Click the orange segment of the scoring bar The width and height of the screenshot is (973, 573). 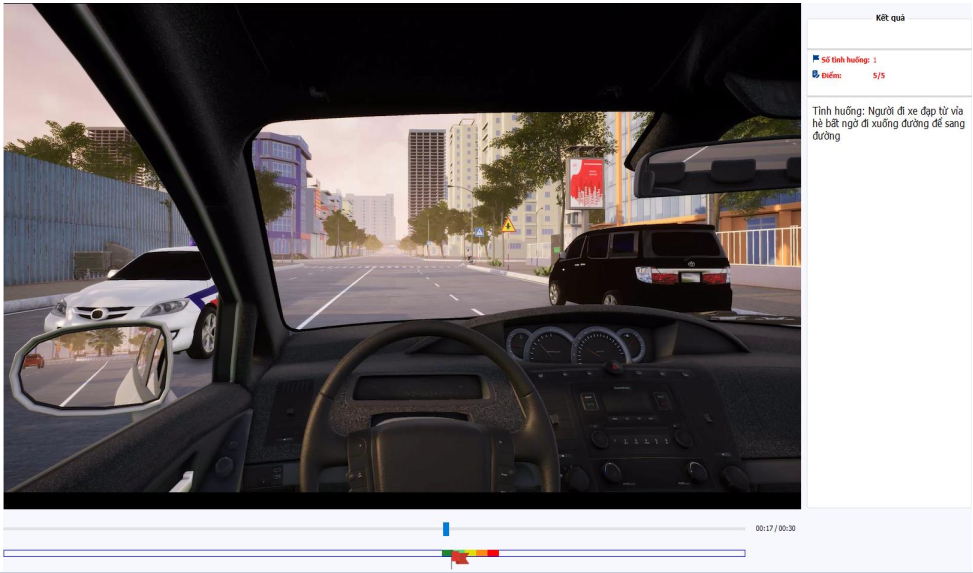tap(482, 553)
